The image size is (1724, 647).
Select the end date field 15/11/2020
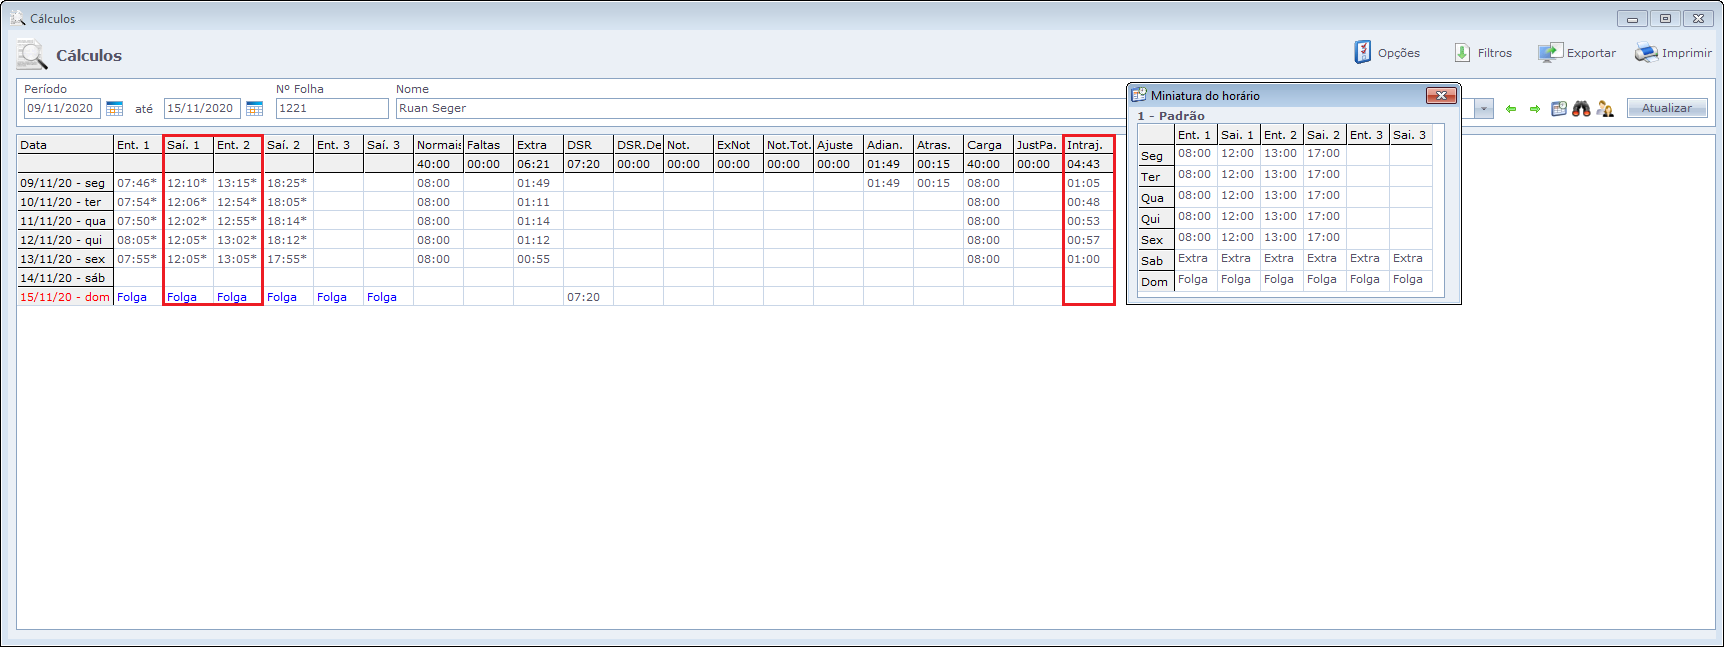(201, 108)
